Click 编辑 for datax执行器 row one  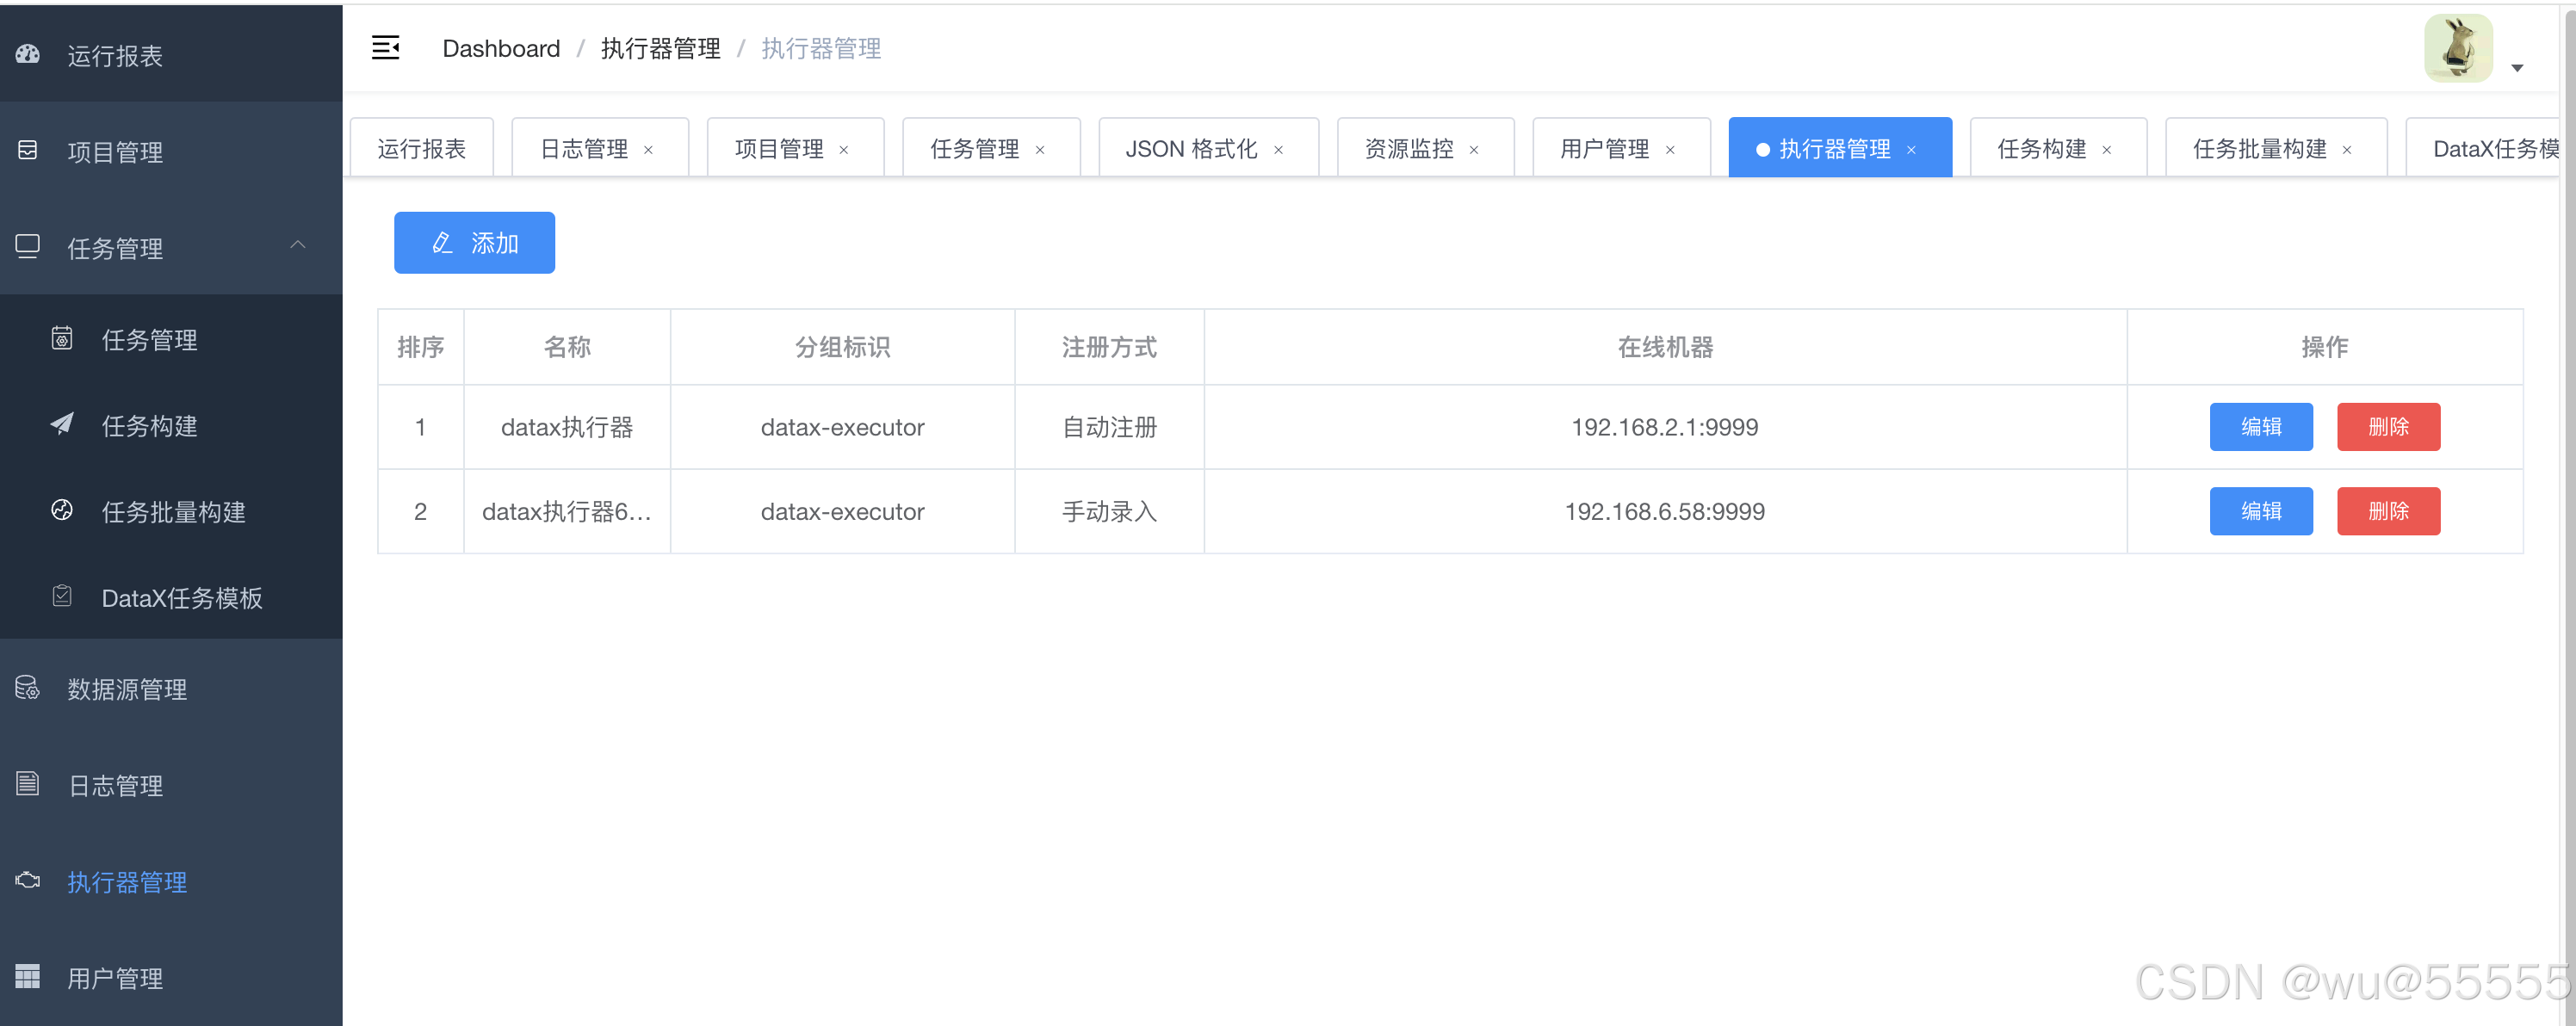2260,427
